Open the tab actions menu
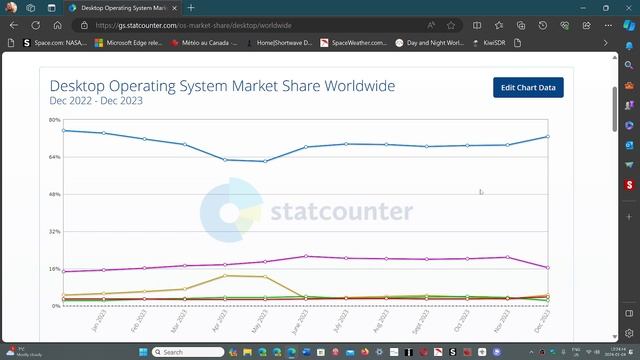Image resolution: width=640 pixels, height=360 pixels. [51, 8]
